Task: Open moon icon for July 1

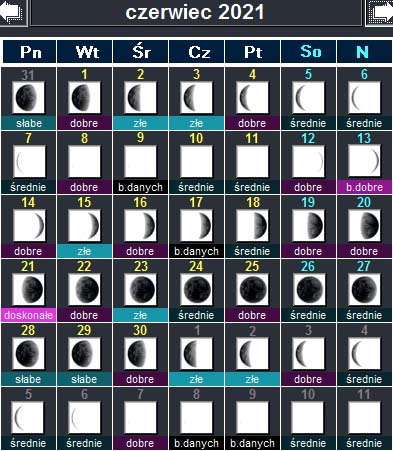Action: click(x=196, y=354)
